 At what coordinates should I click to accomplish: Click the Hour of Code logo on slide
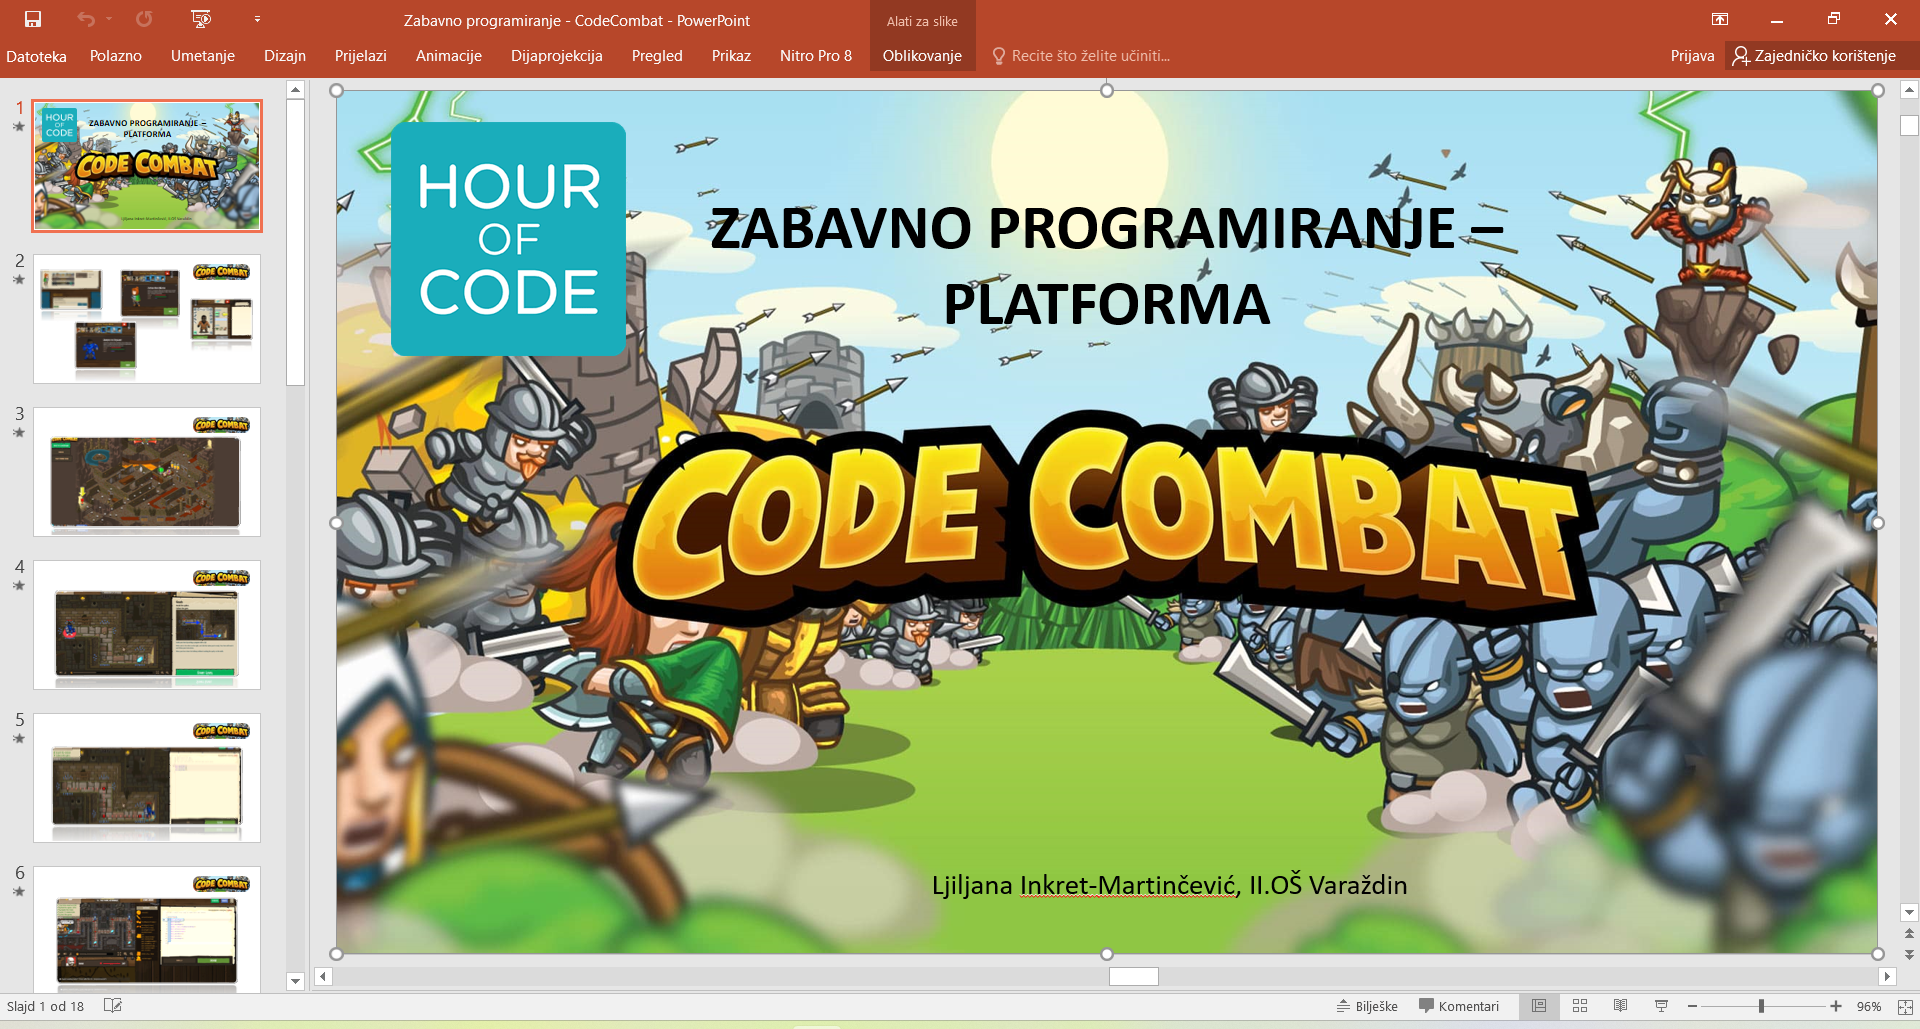[509, 239]
